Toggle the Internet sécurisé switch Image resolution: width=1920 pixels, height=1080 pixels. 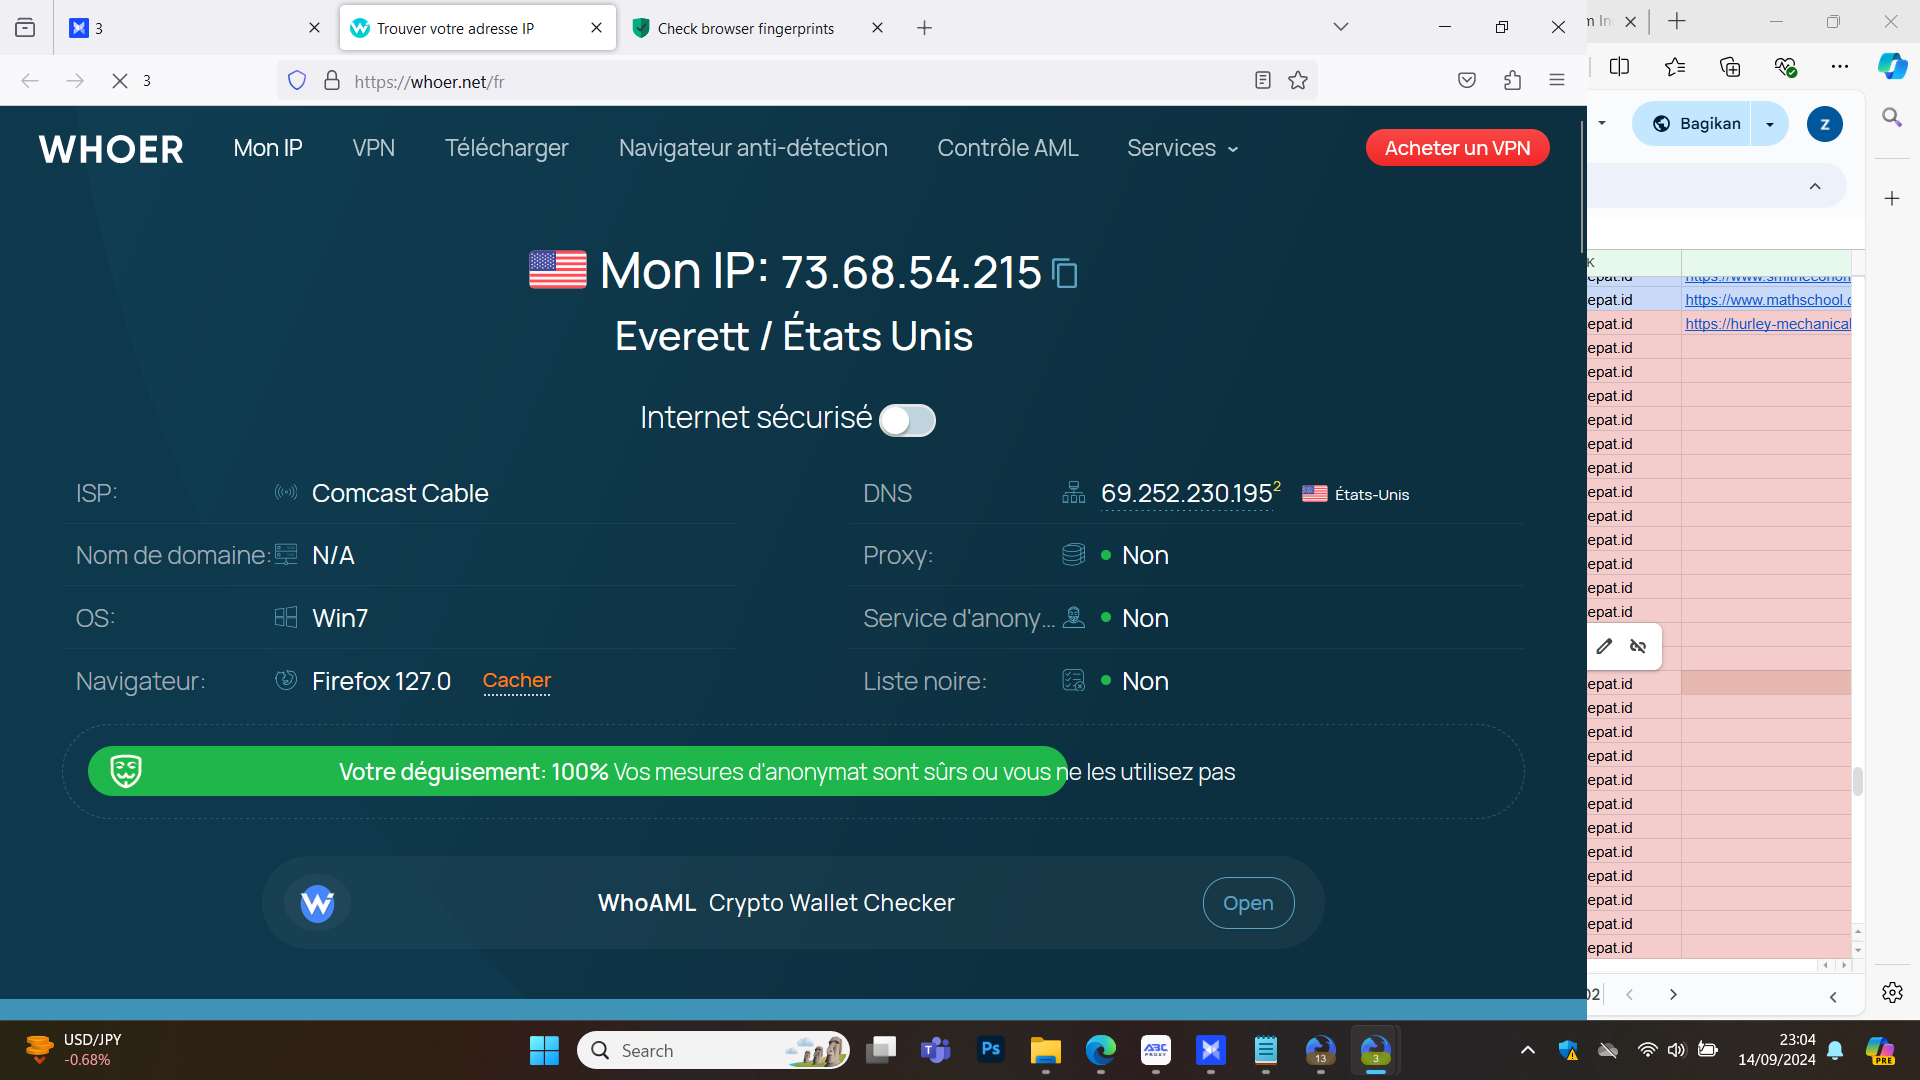[x=907, y=420]
